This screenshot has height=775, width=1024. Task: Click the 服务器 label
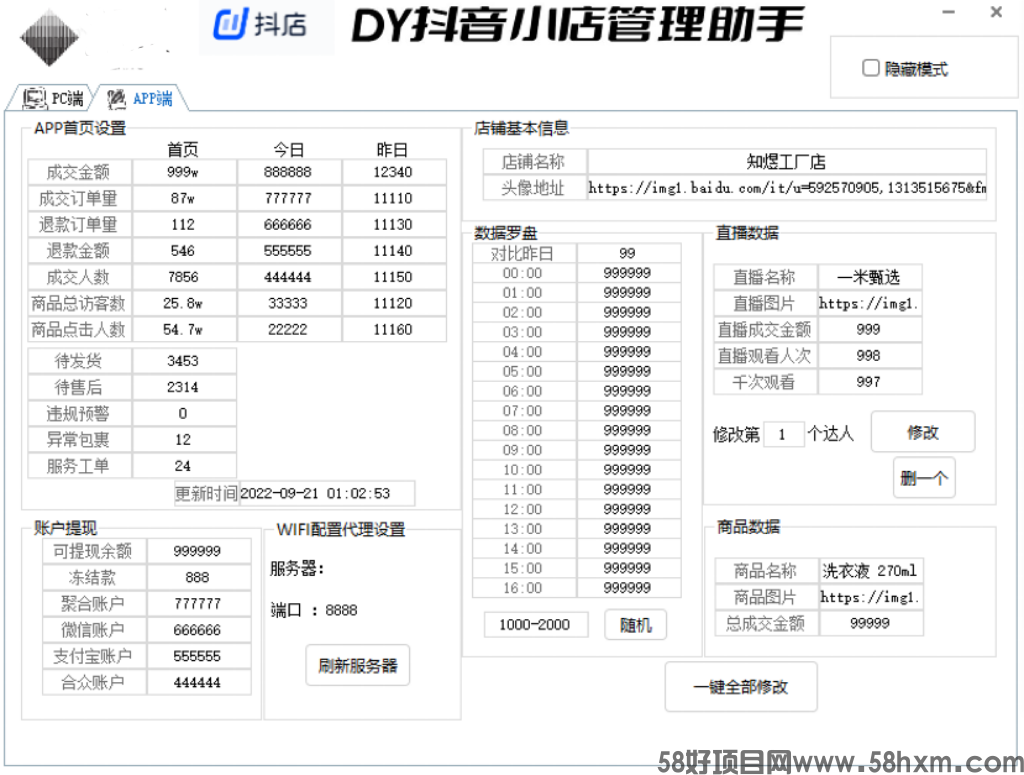pyautogui.click(x=297, y=568)
